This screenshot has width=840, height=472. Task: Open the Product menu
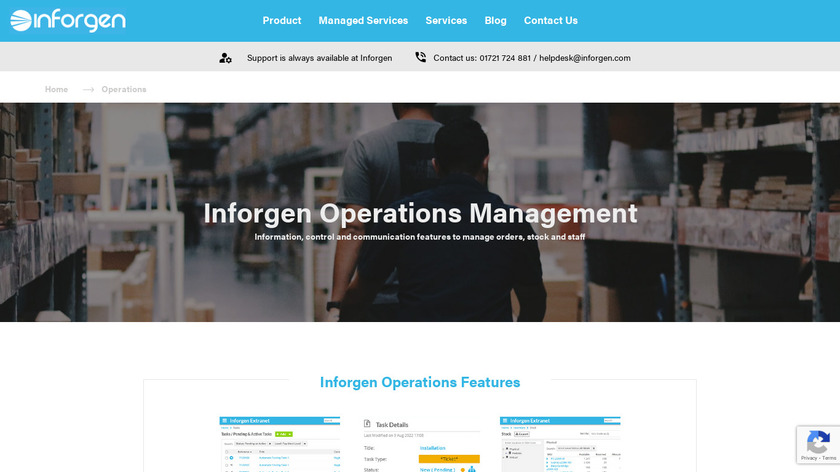coord(282,20)
